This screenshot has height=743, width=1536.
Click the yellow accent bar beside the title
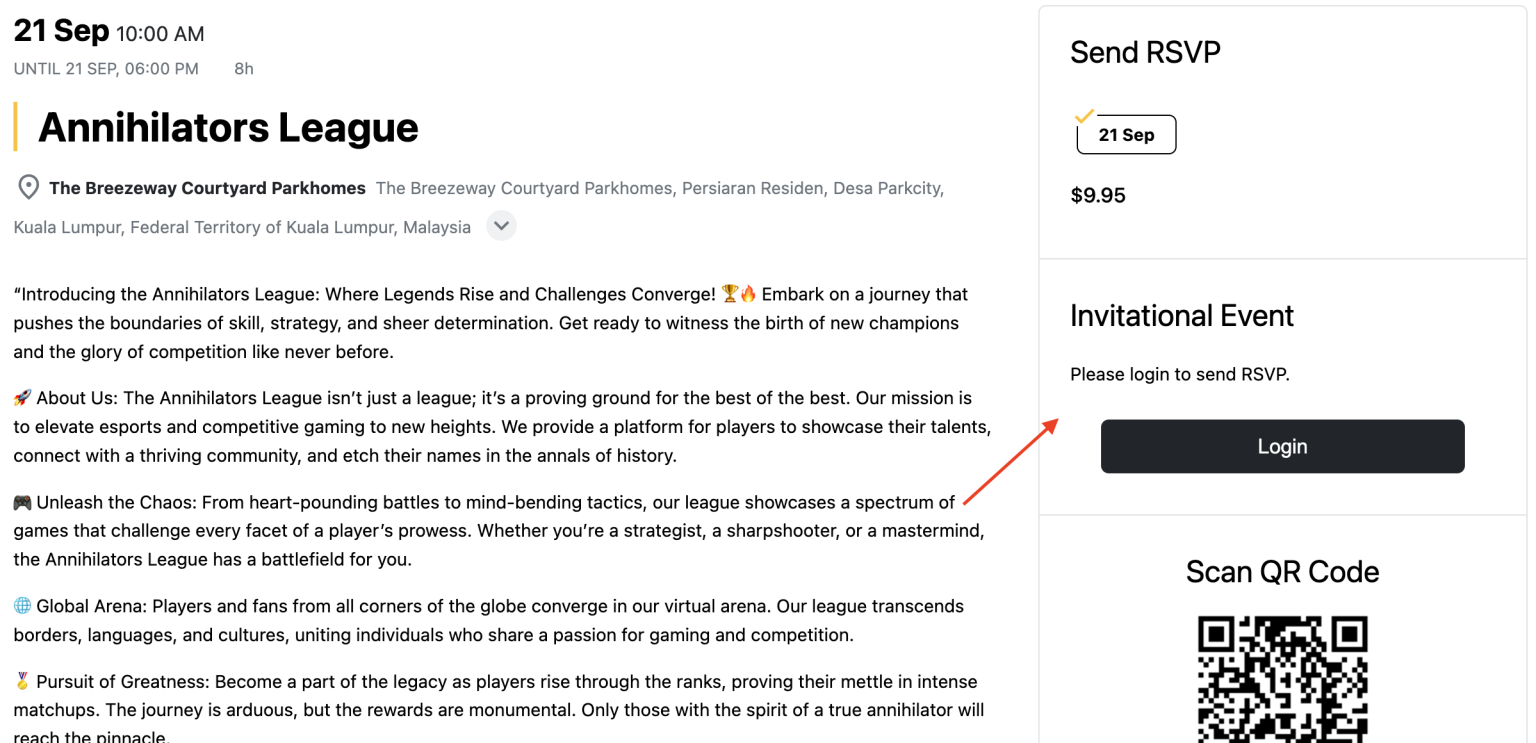click(15, 126)
